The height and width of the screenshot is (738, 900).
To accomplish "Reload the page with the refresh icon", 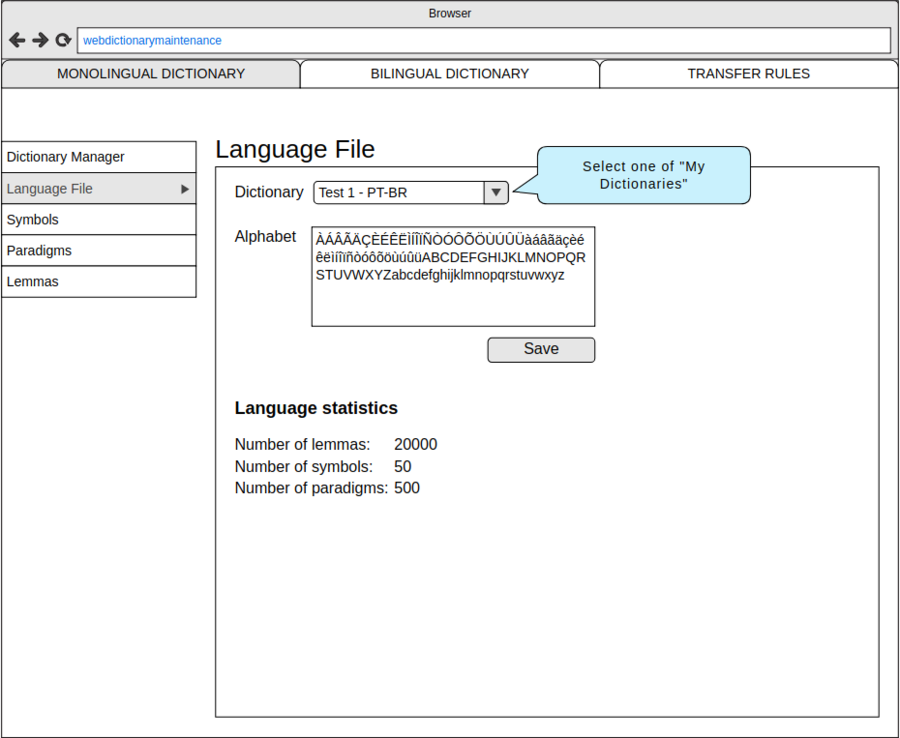I will (x=63, y=40).
